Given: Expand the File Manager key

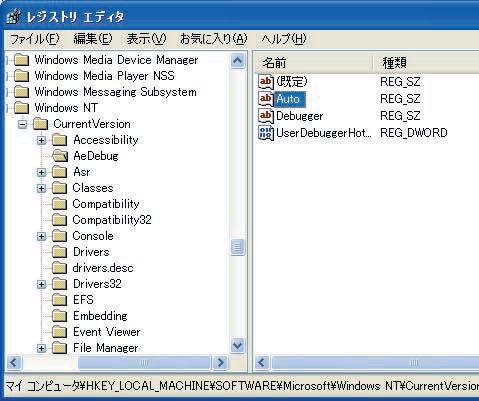Looking at the screenshot, I should click(41, 348).
